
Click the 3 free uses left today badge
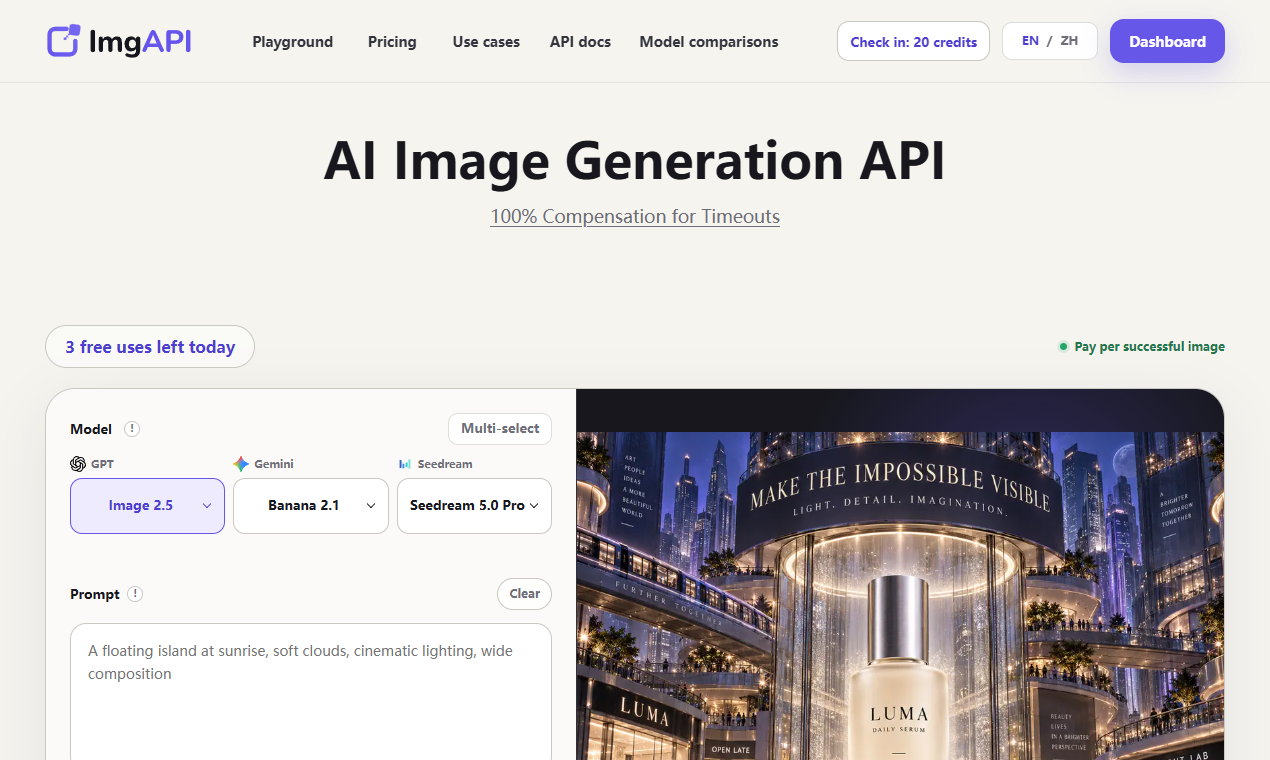tap(150, 347)
